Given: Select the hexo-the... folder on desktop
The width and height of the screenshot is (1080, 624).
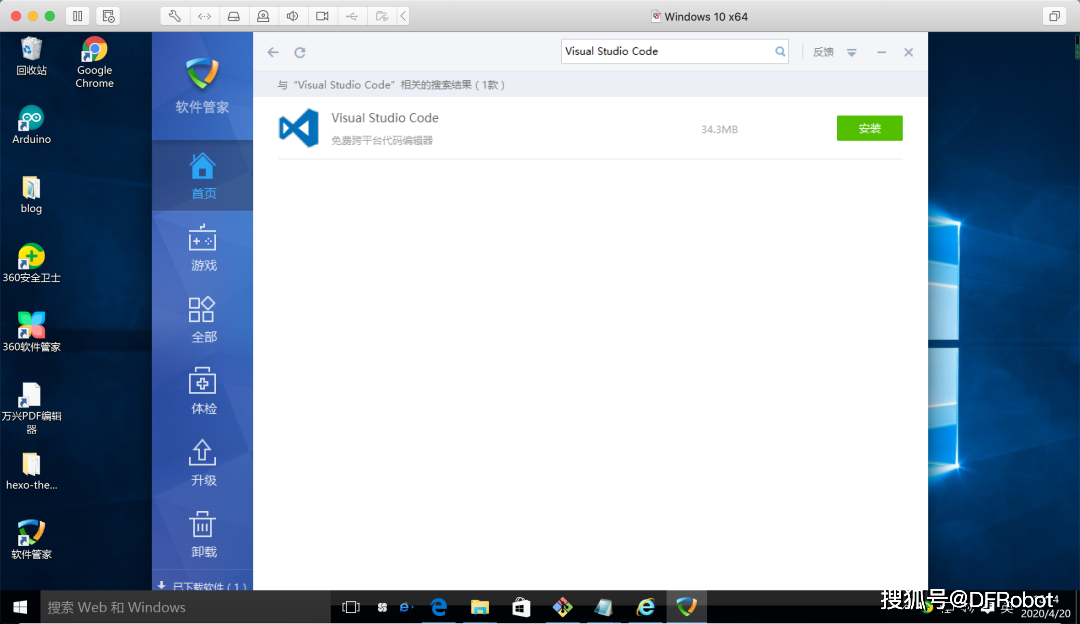Looking at the screenshot, I should [x=31, y=472].
